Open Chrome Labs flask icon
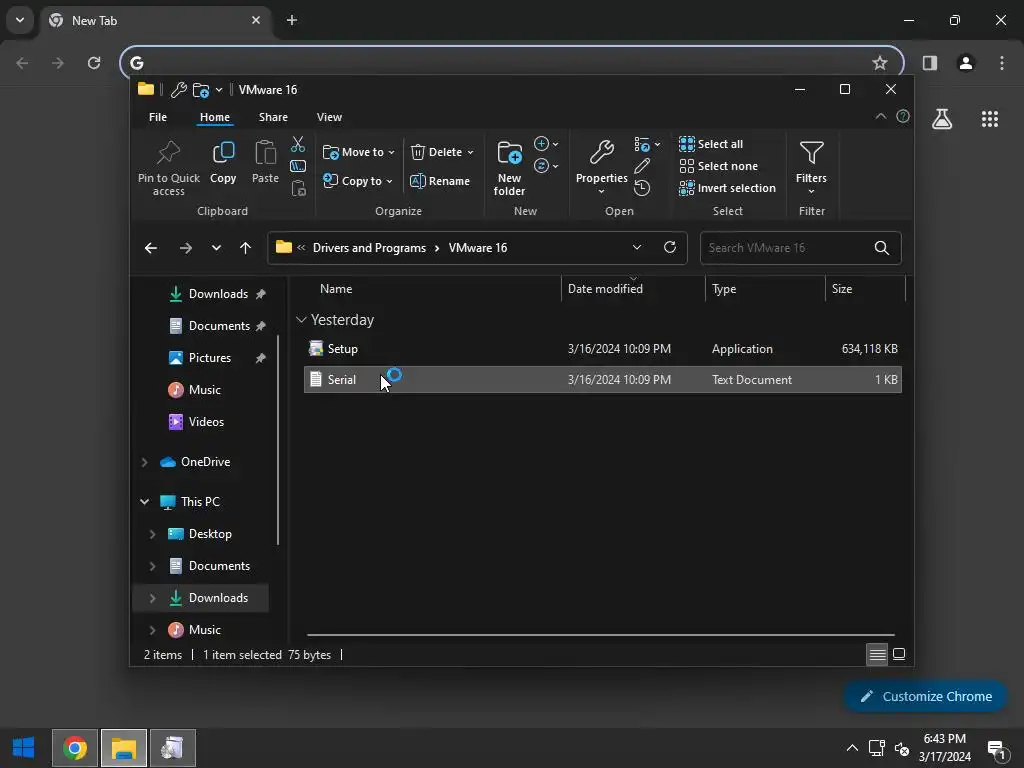1024x768 pixels. [x=942, y=119]
